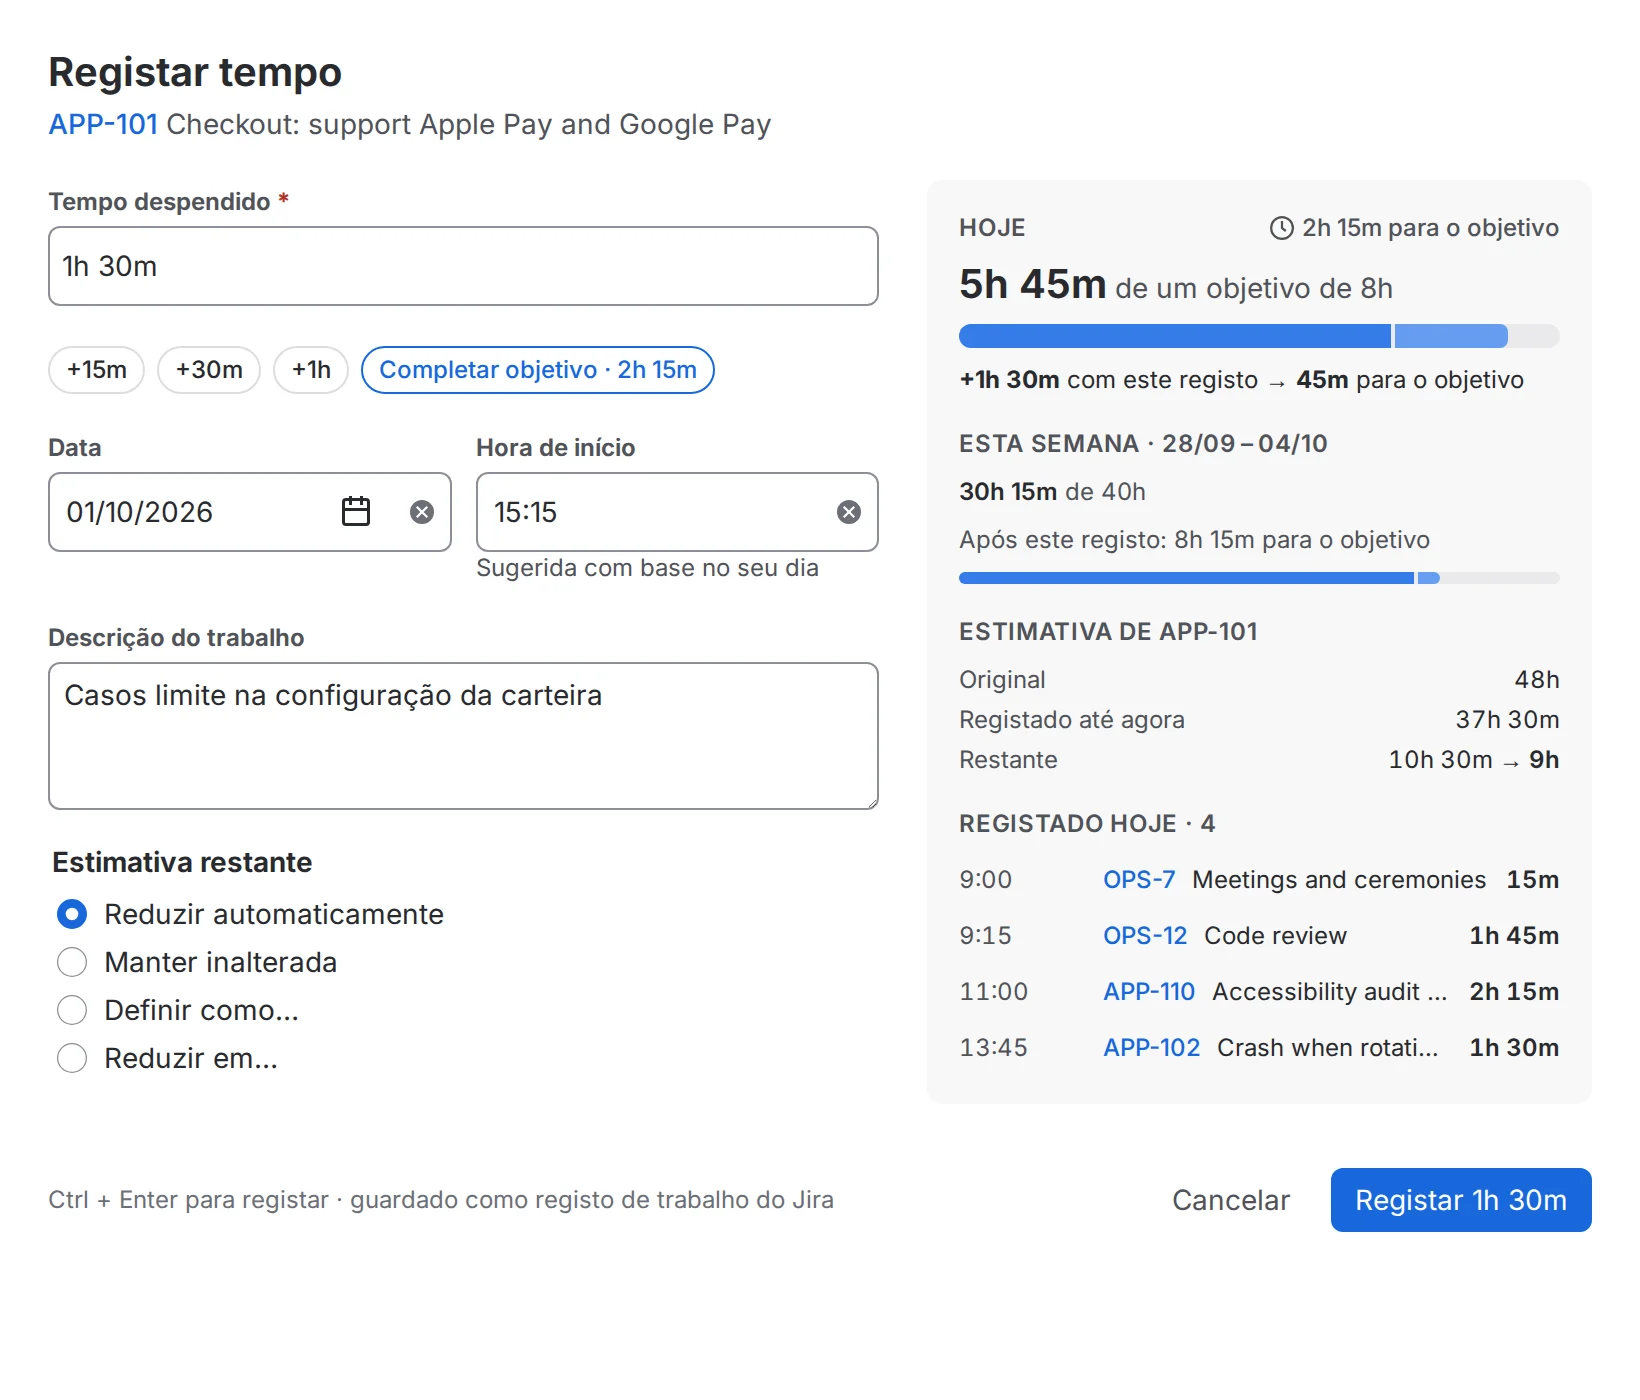This screenshot has height=1400, width=1640.
Task: Click the Restante '10h 30m → 9h' value
Action: point(1474,760)
